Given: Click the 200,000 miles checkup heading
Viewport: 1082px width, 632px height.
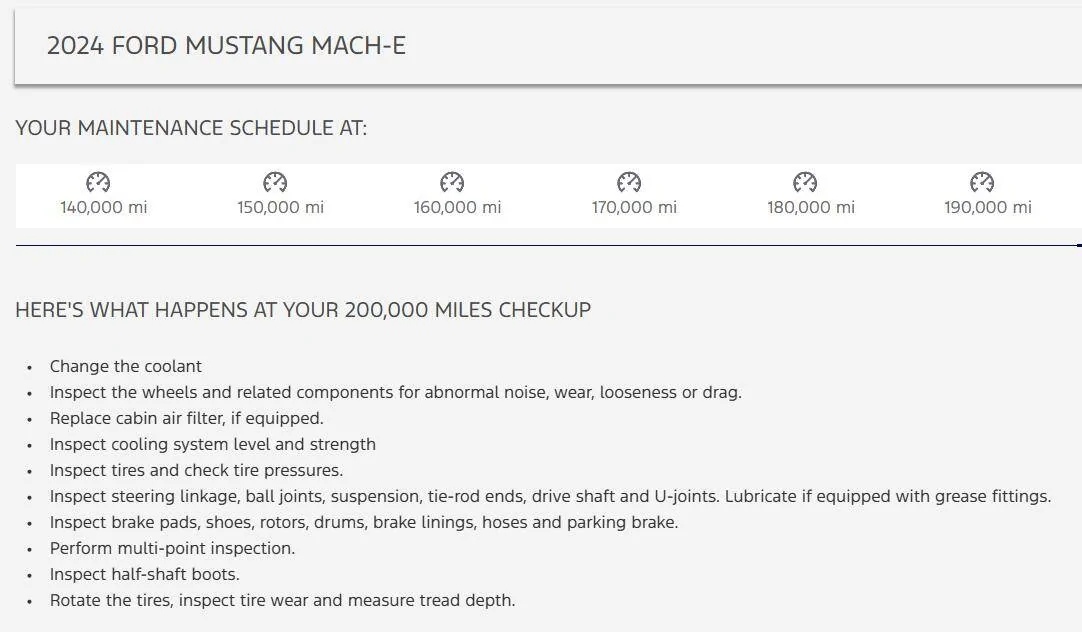Looking at the screenshot, I should (x=303, y=310).
